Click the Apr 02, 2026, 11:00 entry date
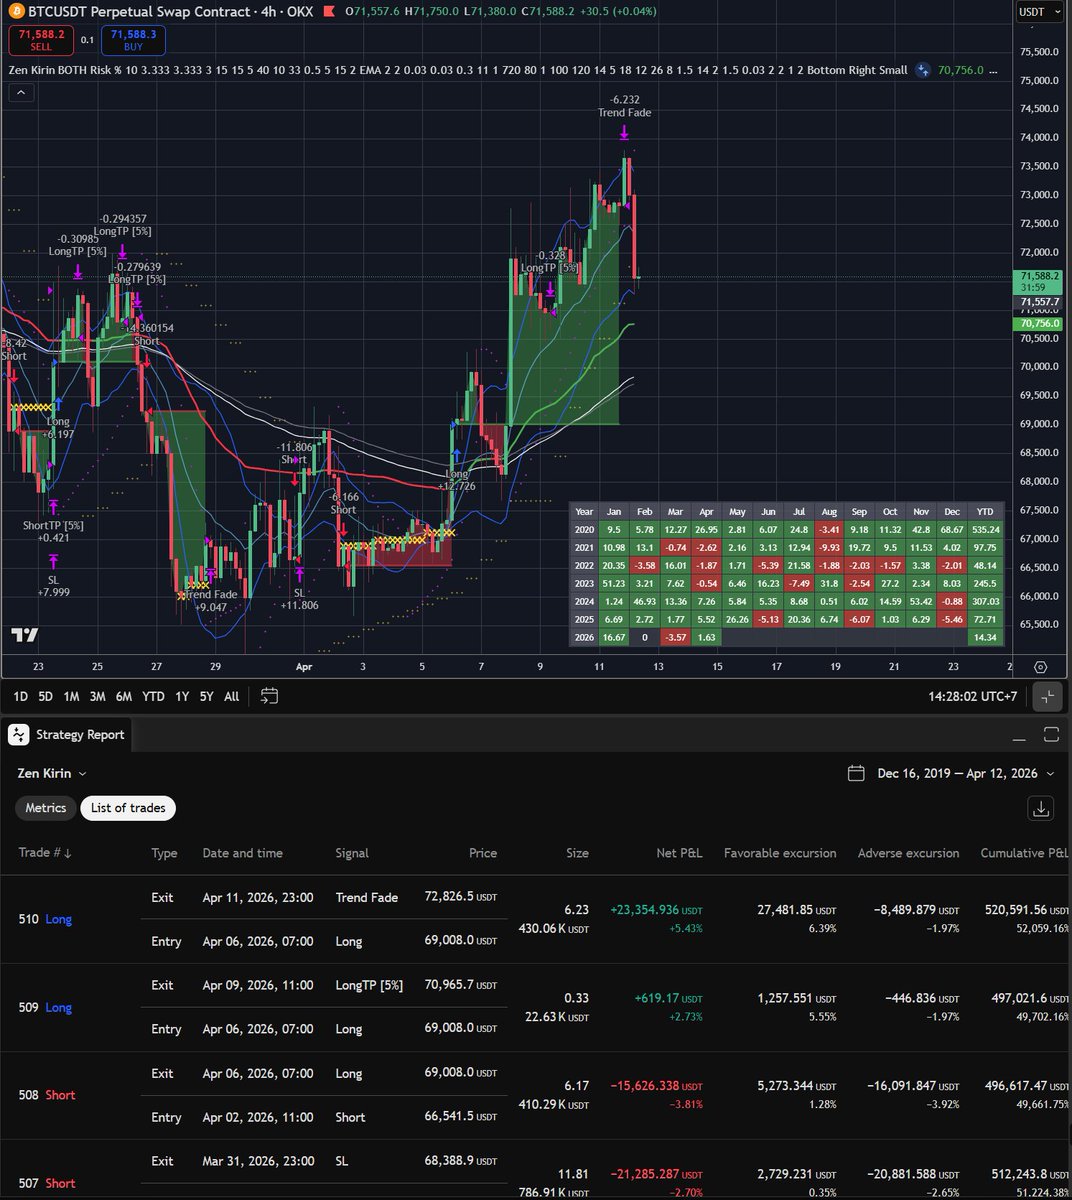Screen dimensions: 1072x1200 point(258,1117)
